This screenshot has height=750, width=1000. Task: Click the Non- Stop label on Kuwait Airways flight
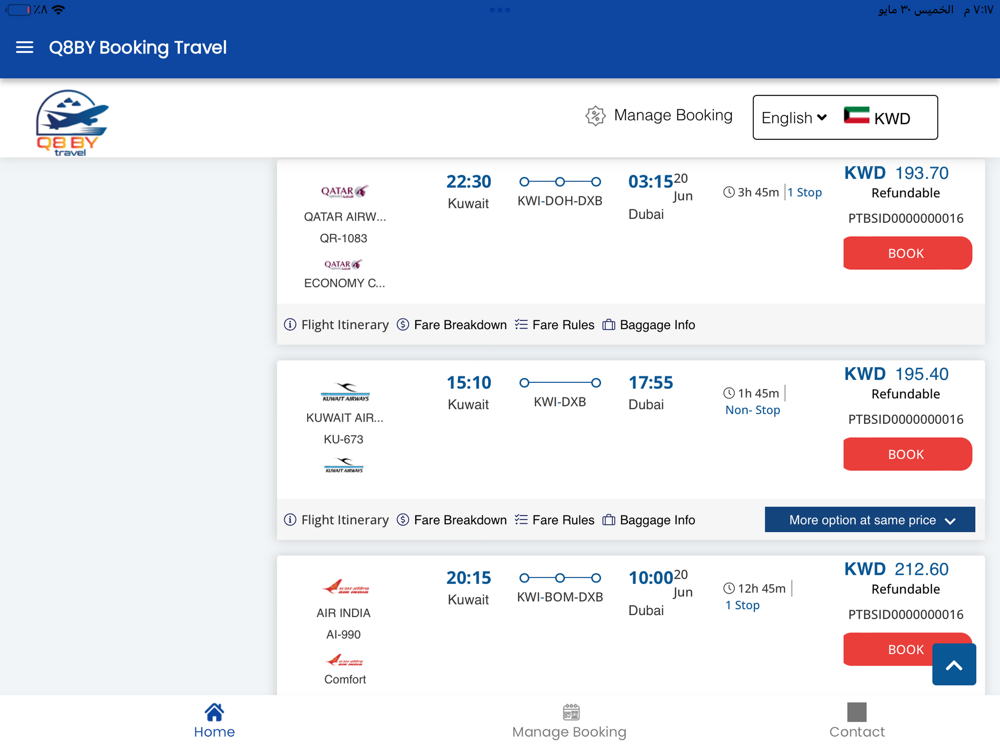(753, 410)
